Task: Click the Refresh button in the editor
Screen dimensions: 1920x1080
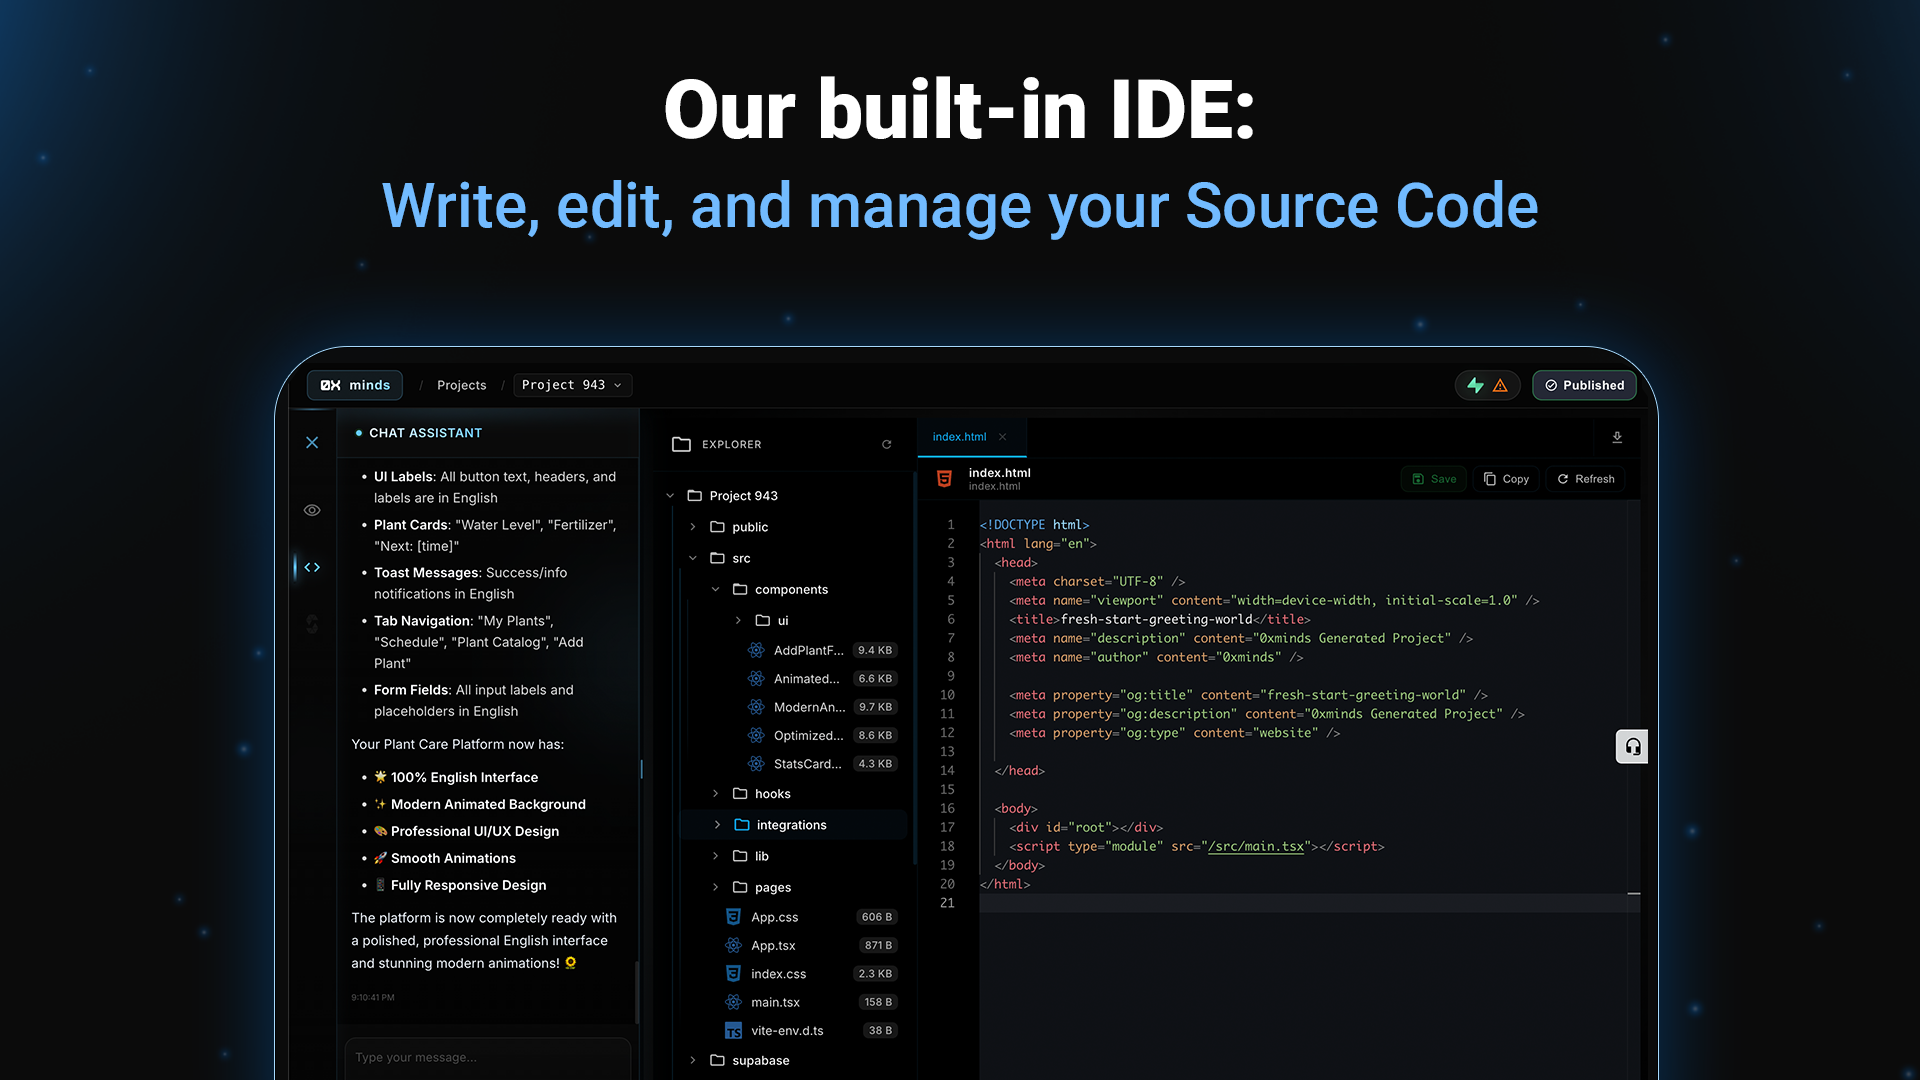Action: (x=1585, y=479)
